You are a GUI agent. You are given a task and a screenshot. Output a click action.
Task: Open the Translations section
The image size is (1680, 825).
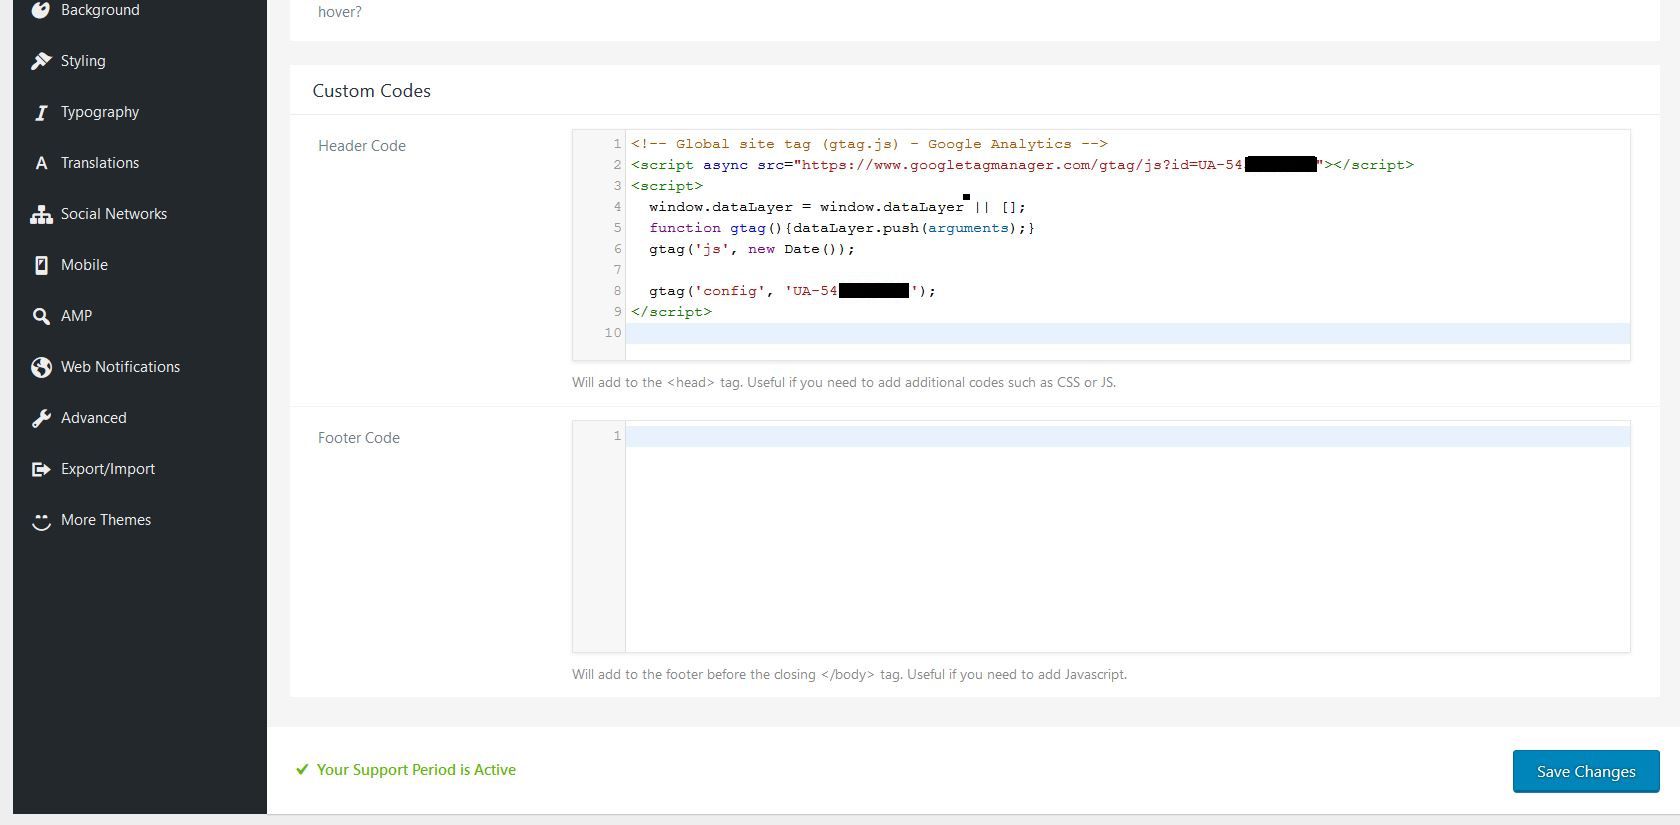click(x=100, y=163)
